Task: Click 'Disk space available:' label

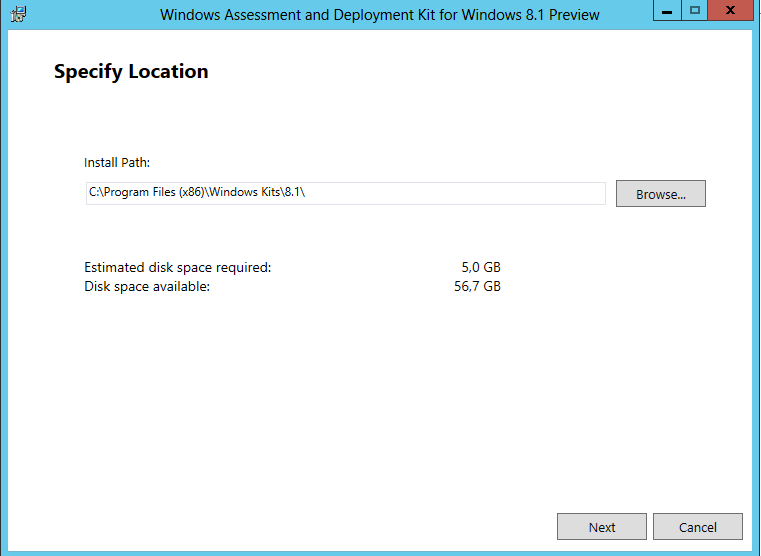Action: 147,287
